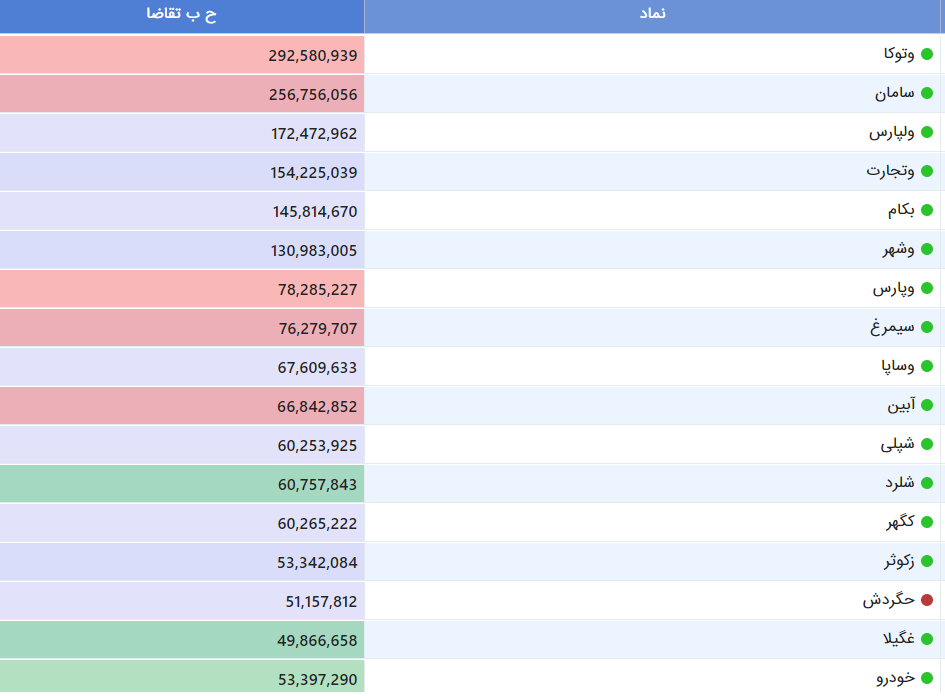The image size is (945, 696).
Task: Select the value 130,983,005
Action: 314,251
